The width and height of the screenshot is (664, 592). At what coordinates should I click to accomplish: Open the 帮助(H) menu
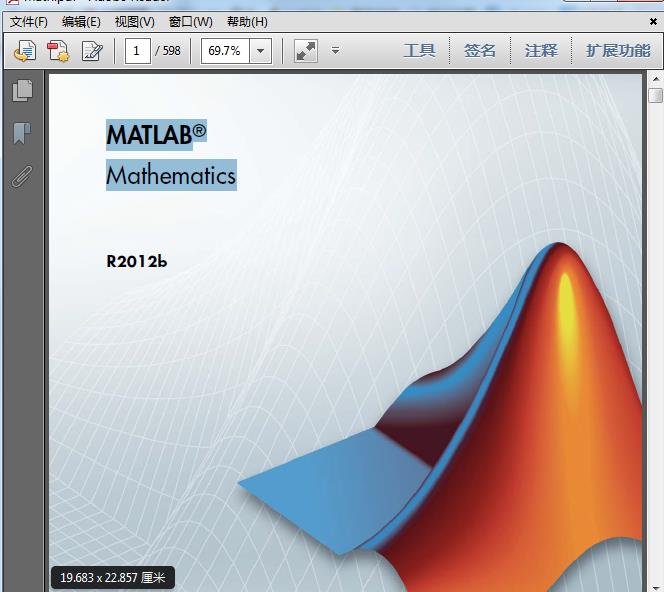pos(247,22)
